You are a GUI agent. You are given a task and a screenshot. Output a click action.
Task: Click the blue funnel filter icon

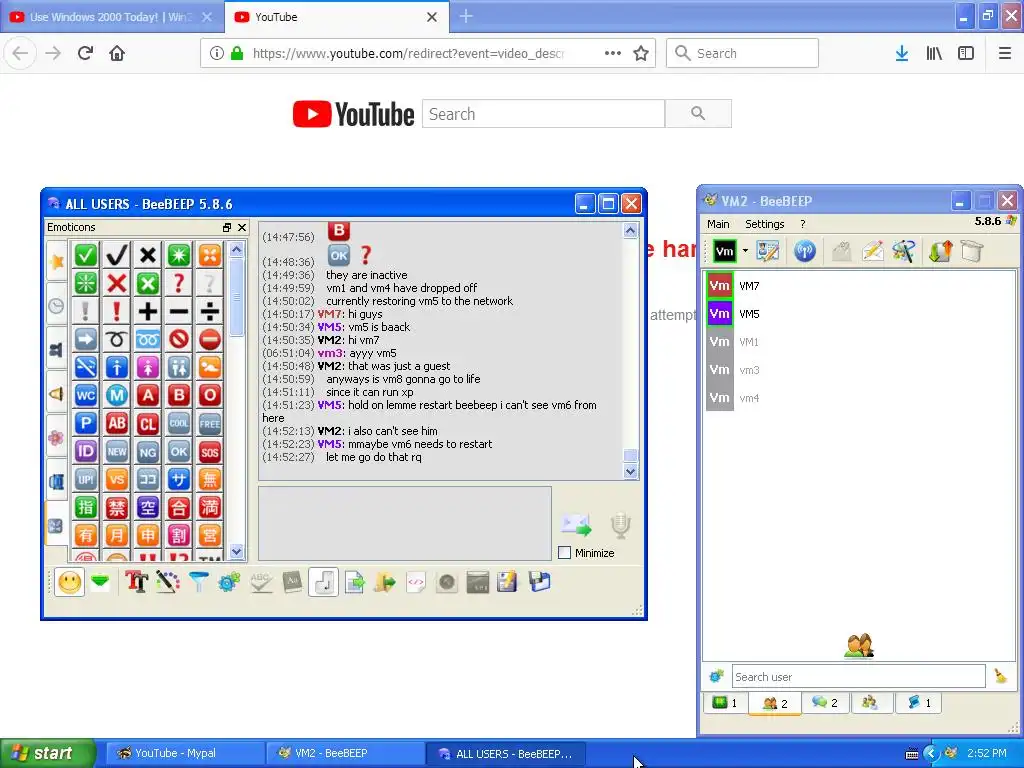point(198,582)
